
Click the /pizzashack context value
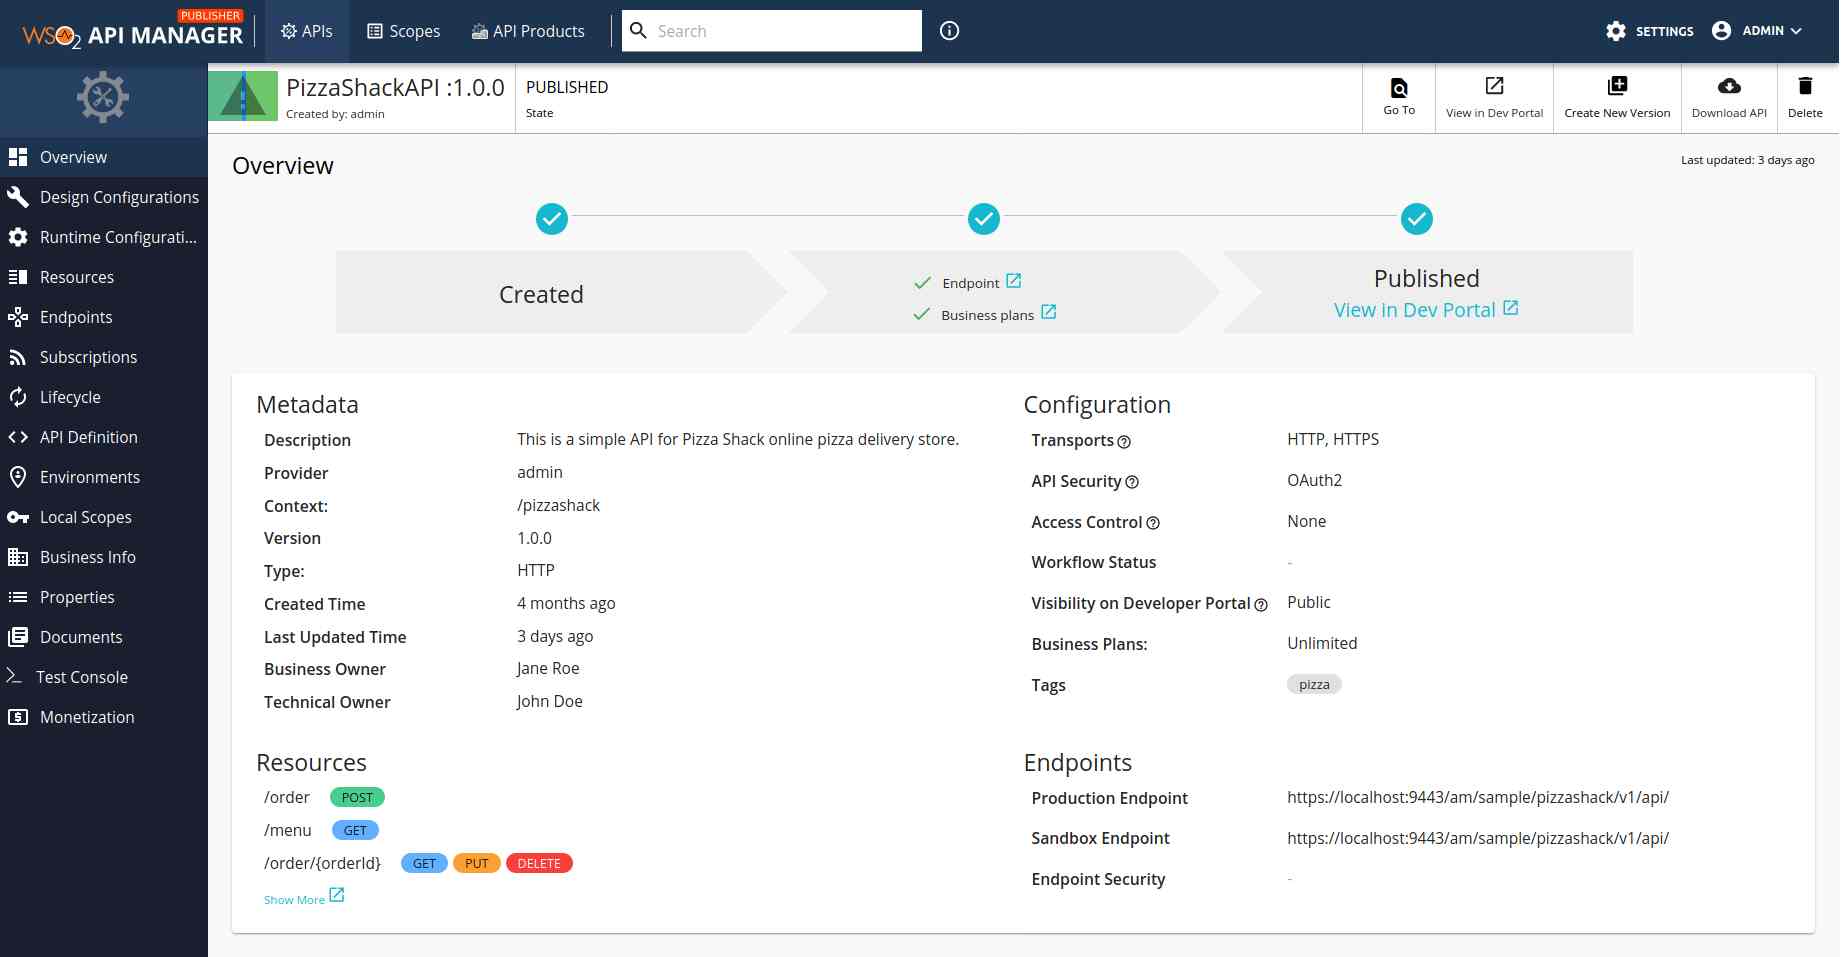click(558, 506)
